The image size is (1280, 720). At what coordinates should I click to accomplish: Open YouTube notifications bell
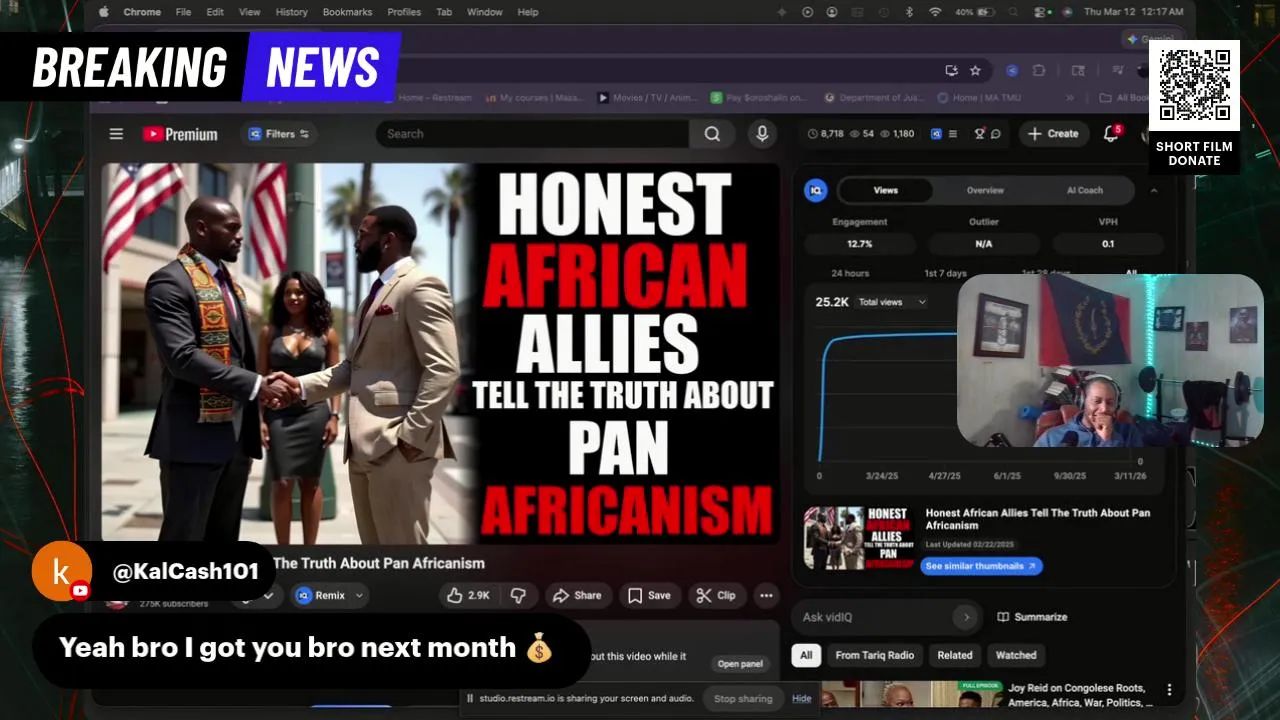[x=1111, y=134]
